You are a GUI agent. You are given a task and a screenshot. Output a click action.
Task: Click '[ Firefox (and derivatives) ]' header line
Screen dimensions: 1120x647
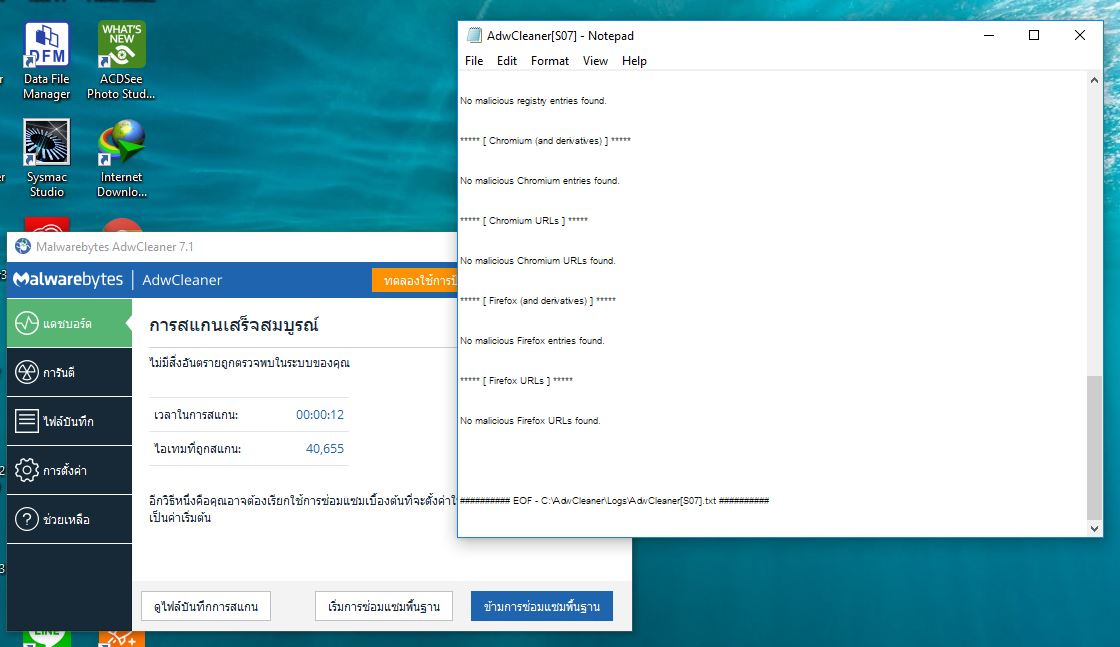coord(537,301)
